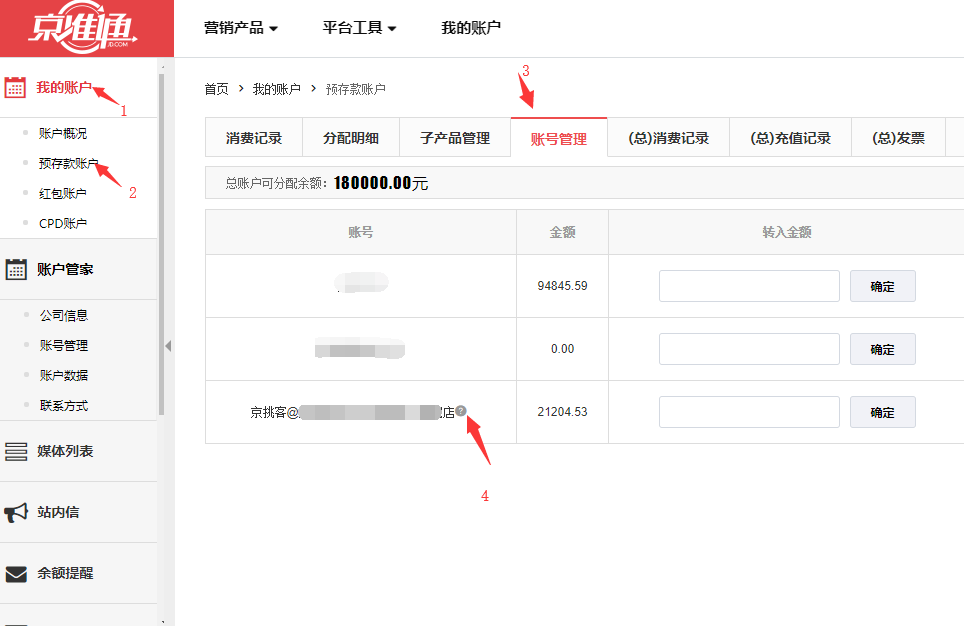Open 账户概况 in the sidebar
Viewport: 964px width, 626px height.
63,133
